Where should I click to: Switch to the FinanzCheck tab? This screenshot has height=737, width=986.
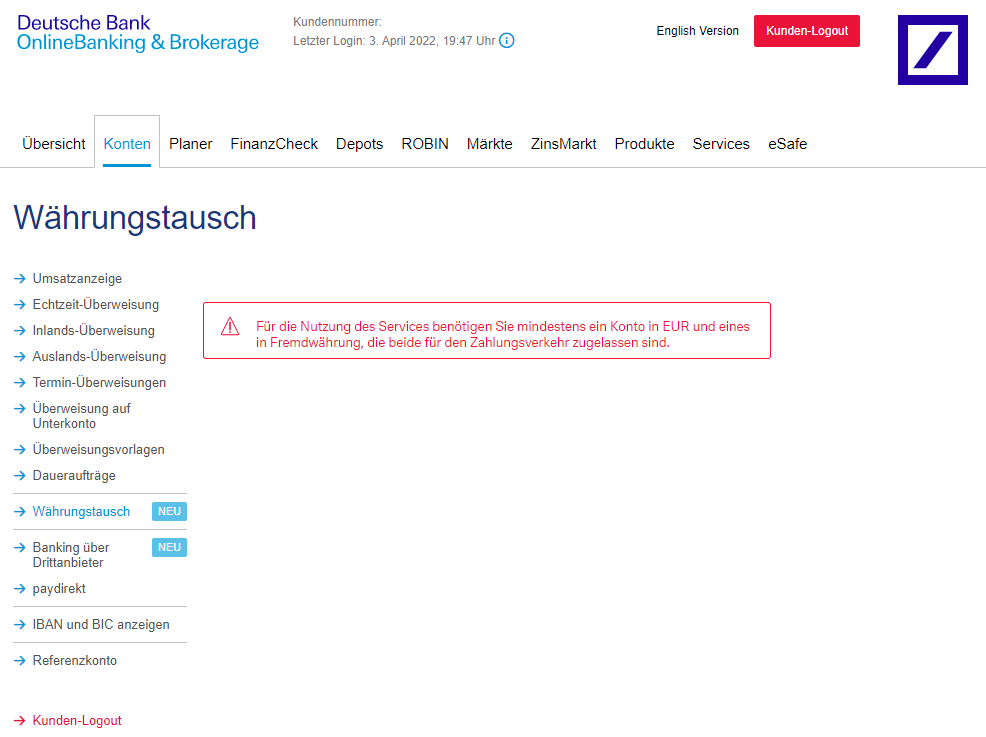(274, 144)
